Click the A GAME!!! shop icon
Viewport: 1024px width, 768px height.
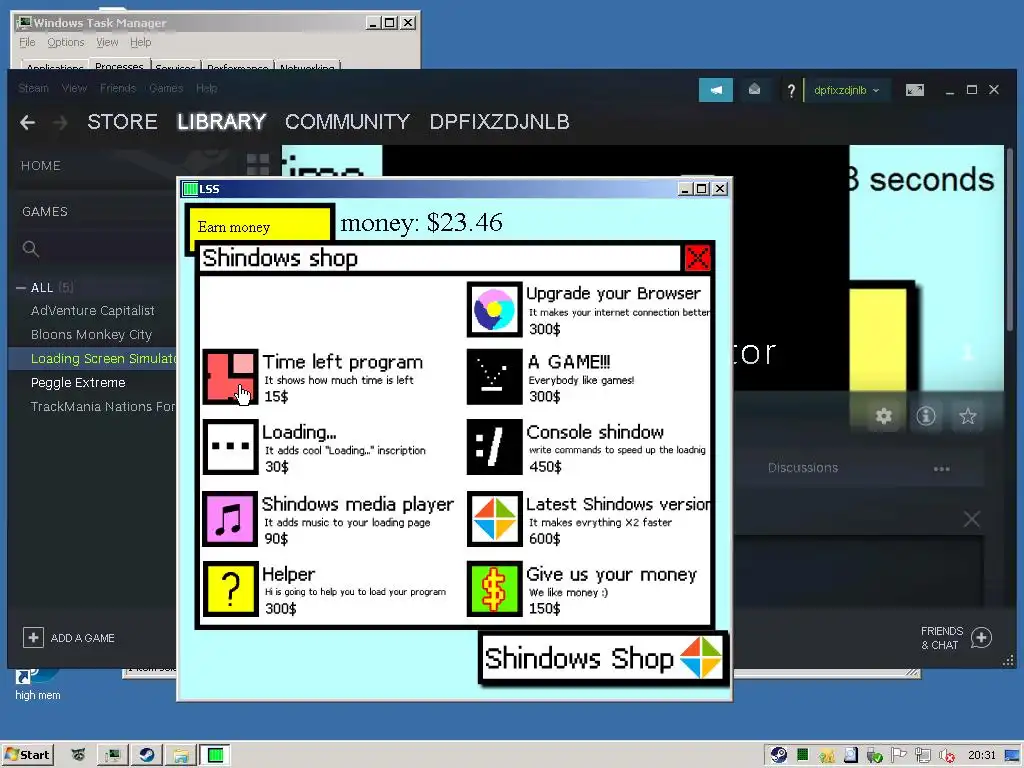pyautogui.click(x=494, y=377)
